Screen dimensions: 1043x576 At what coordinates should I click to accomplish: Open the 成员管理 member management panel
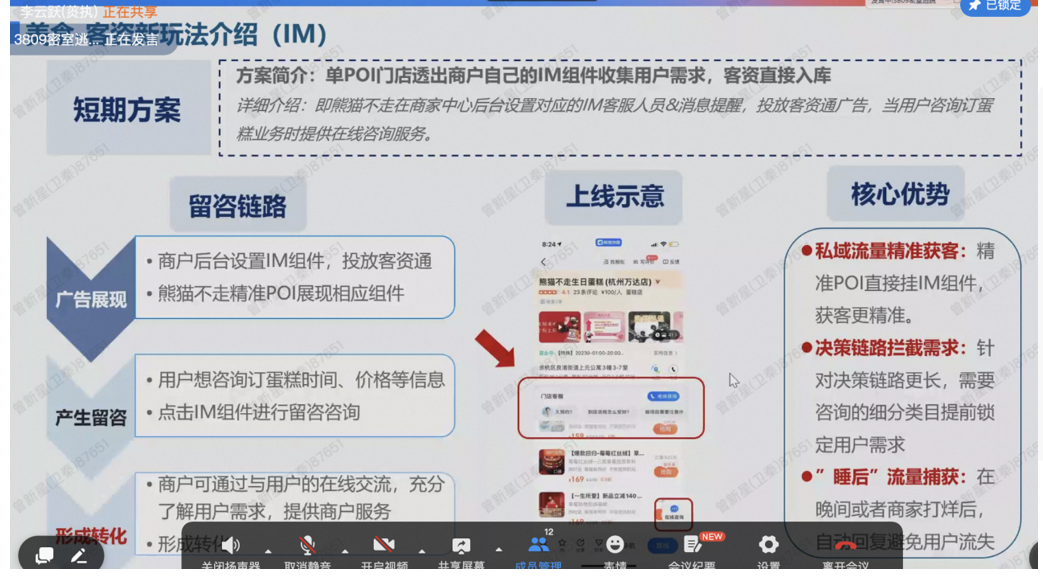[x=540, y=543]
